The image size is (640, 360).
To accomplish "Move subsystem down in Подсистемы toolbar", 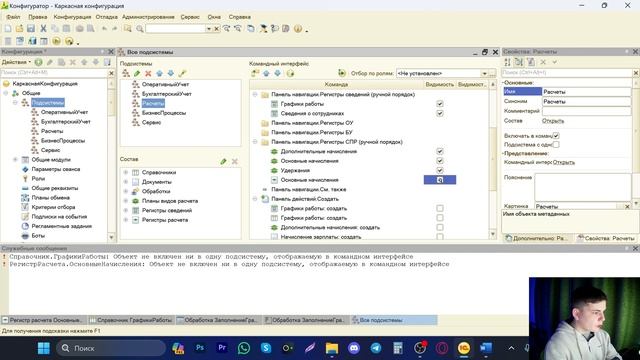I will (x=171, y=73).
